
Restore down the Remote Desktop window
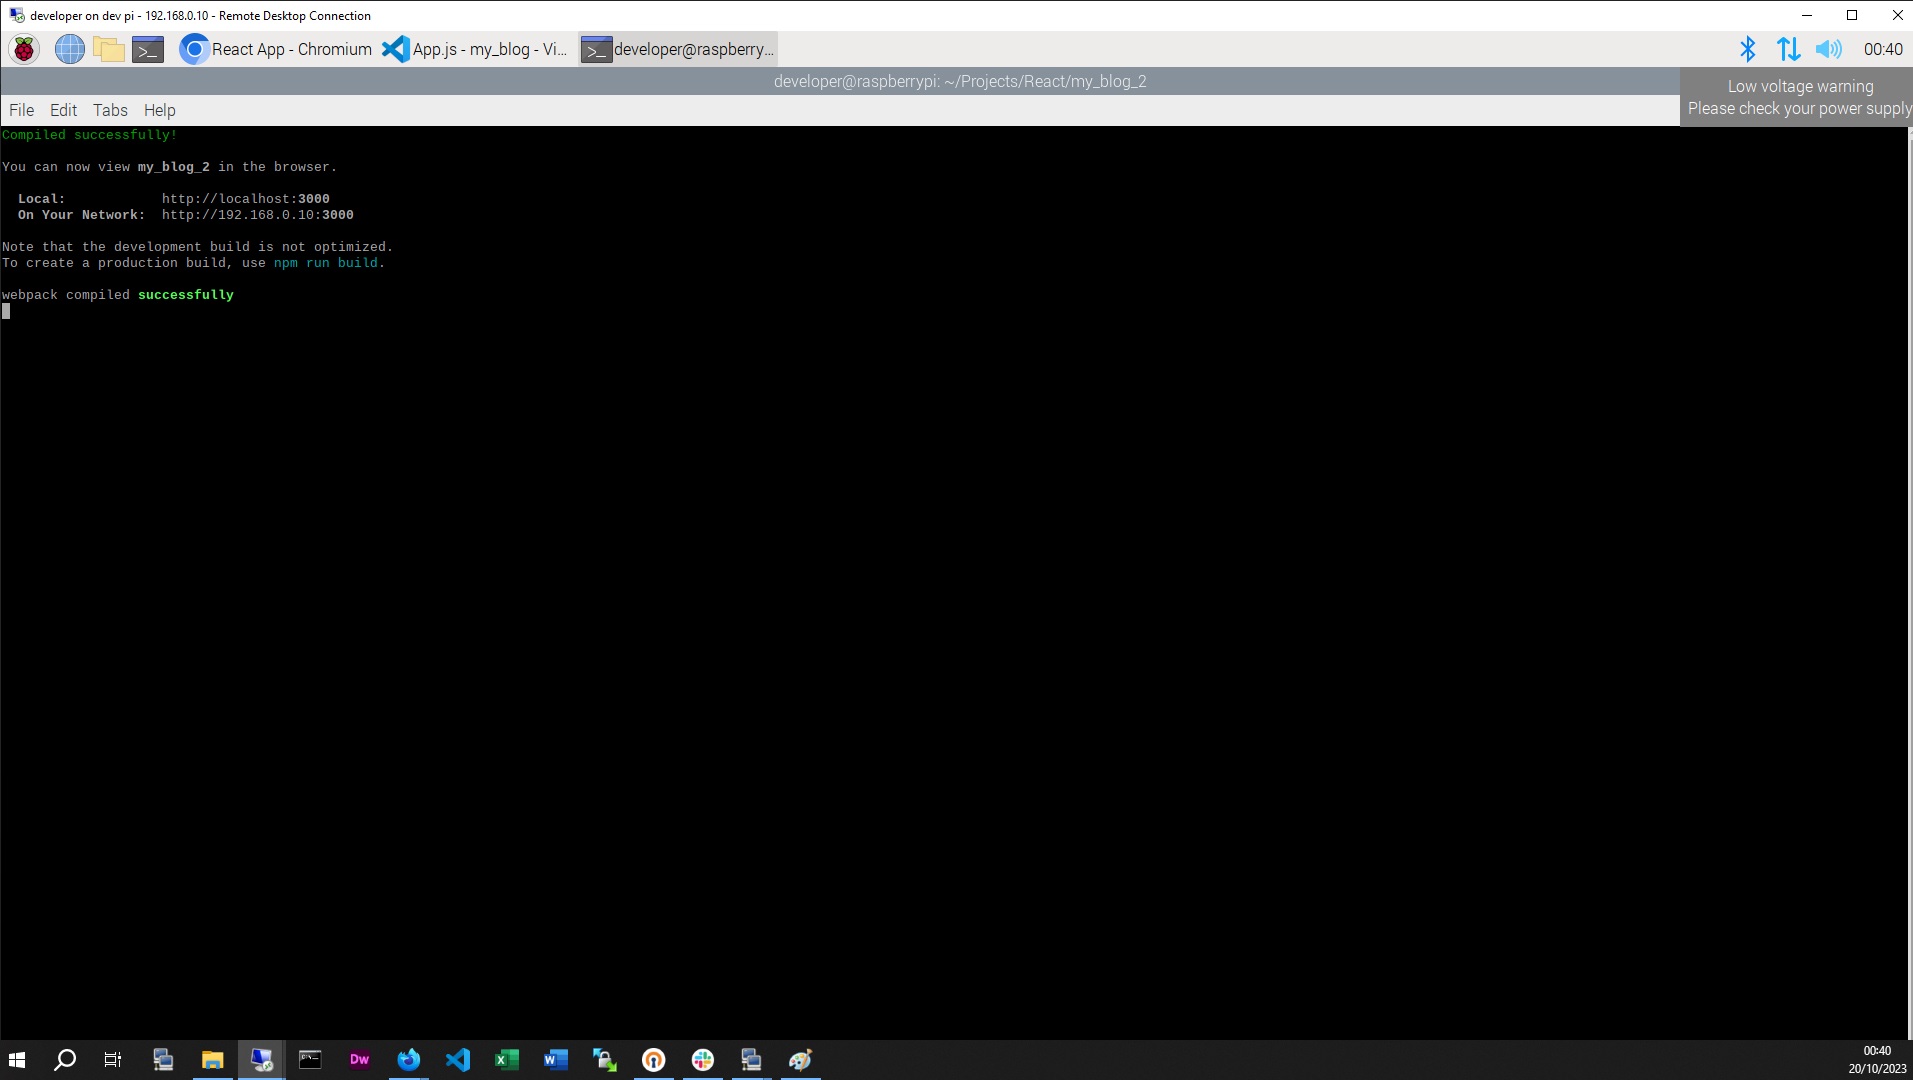click(x=1851, y=15)
